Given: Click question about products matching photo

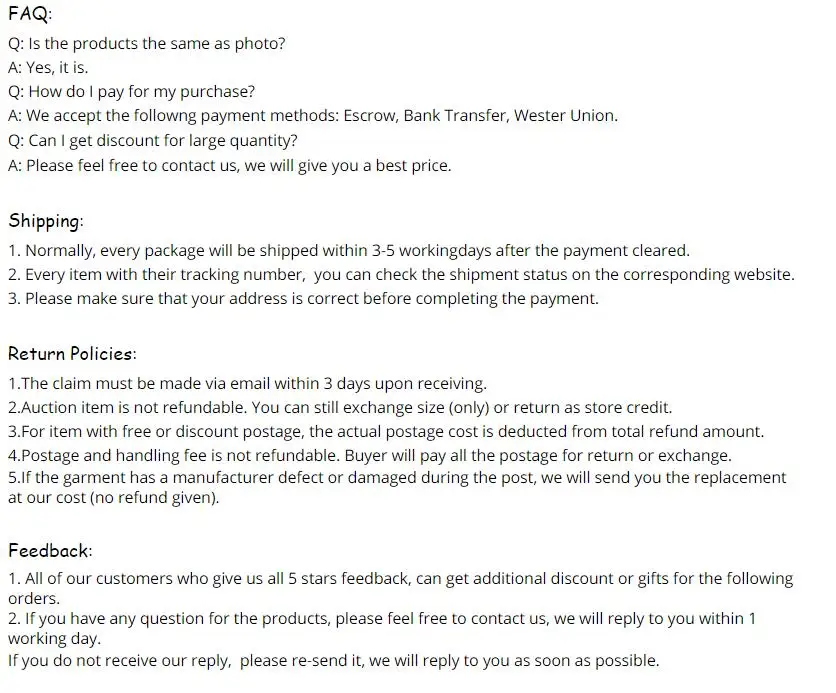Looking at the screenshot, I should (147, 43).
